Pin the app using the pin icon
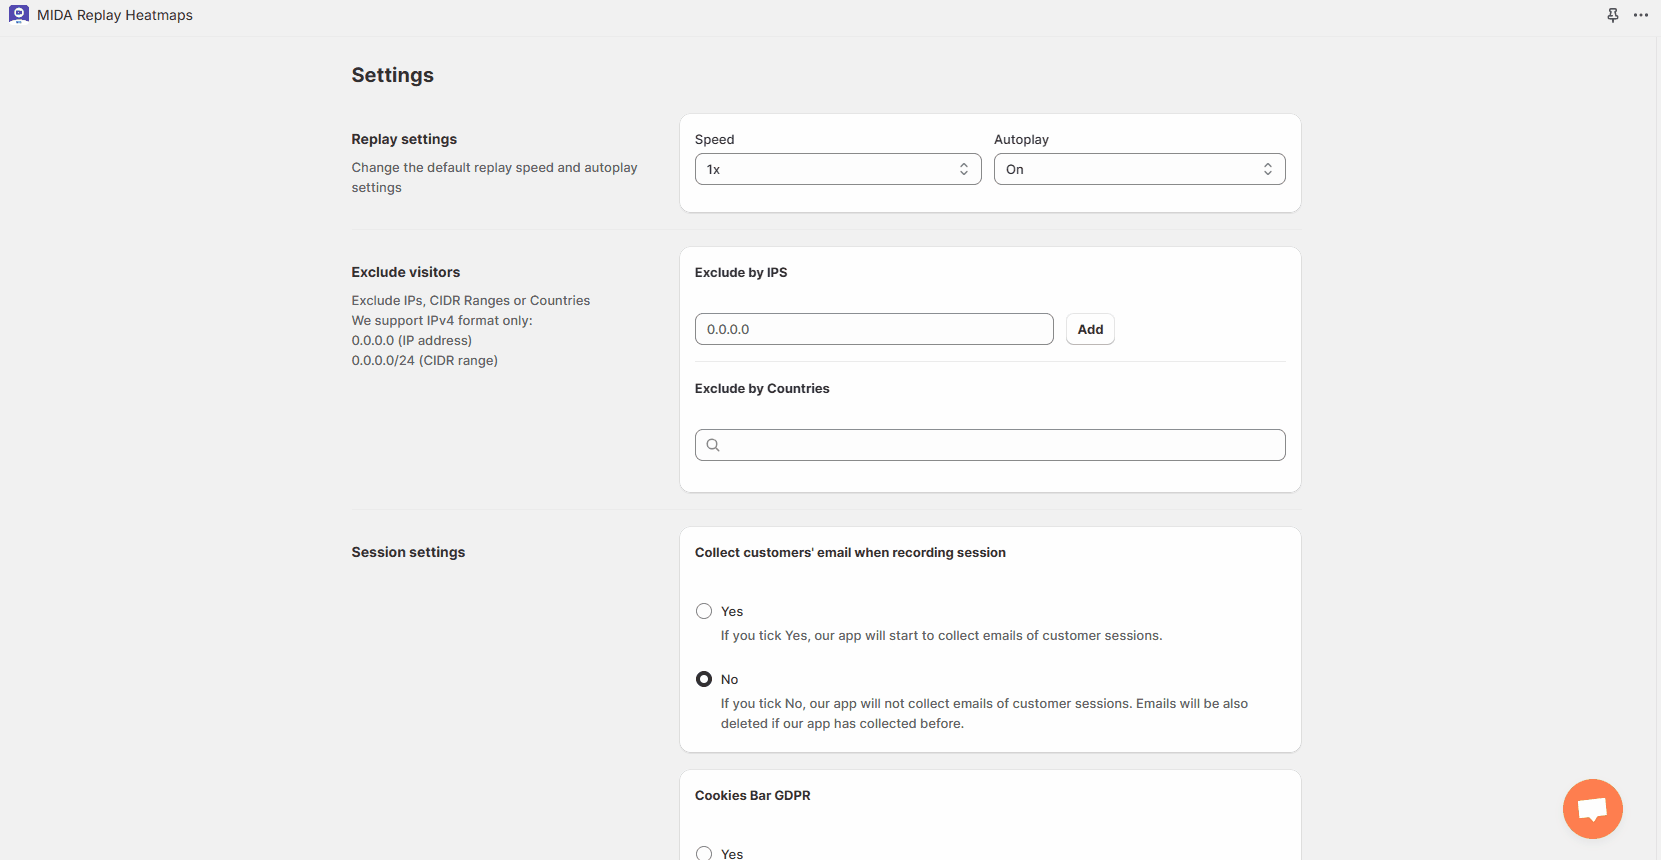This screenshot has width=1661, height=860. click(x=1613, y=15)
